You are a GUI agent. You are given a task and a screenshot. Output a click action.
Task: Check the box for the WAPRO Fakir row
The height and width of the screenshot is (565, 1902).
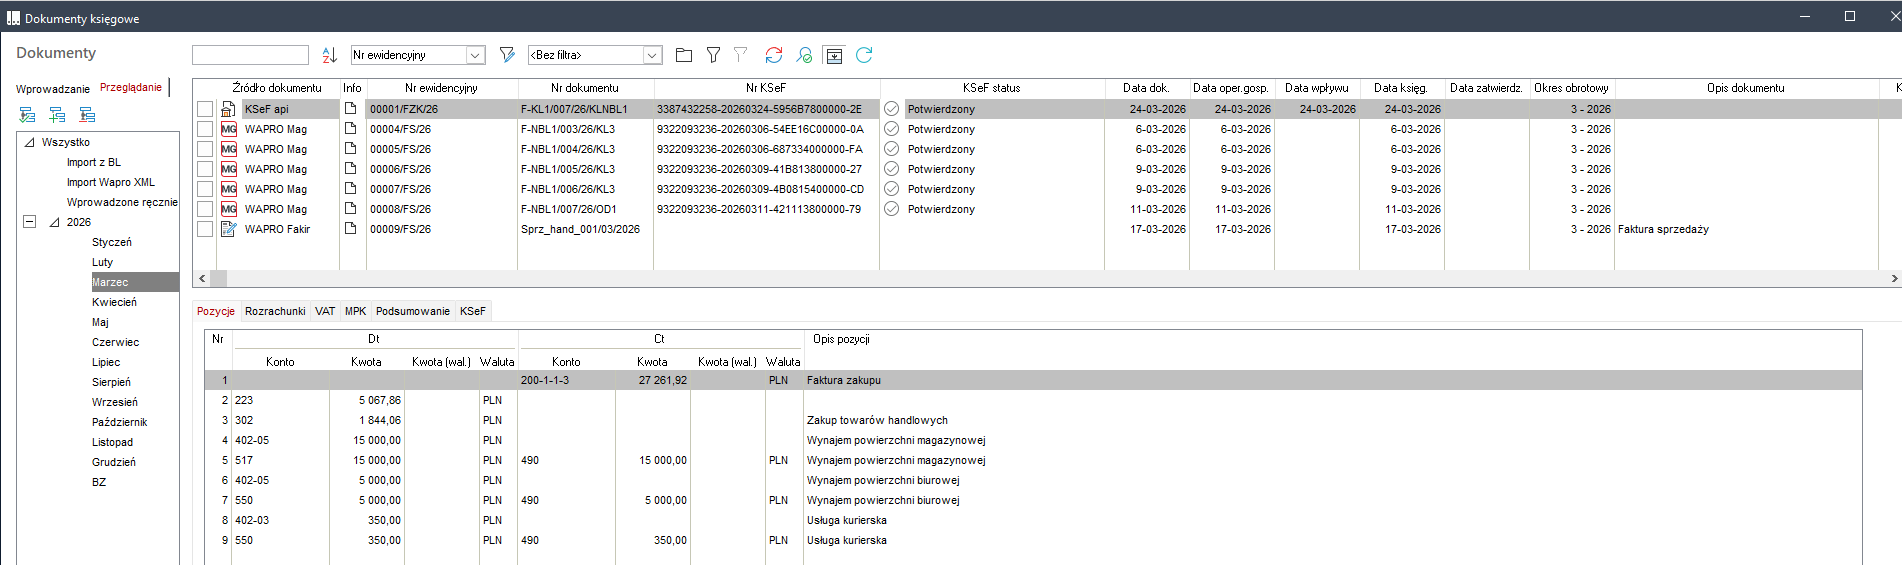pos(205,229)
